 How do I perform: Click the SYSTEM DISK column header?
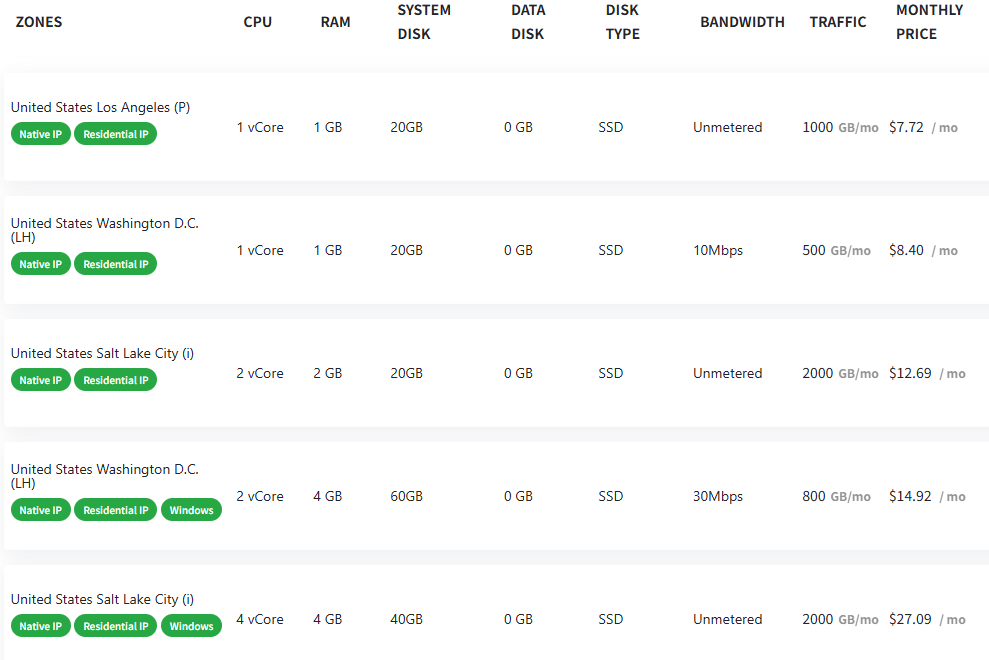pyautogui.click(x=424, y=22)
